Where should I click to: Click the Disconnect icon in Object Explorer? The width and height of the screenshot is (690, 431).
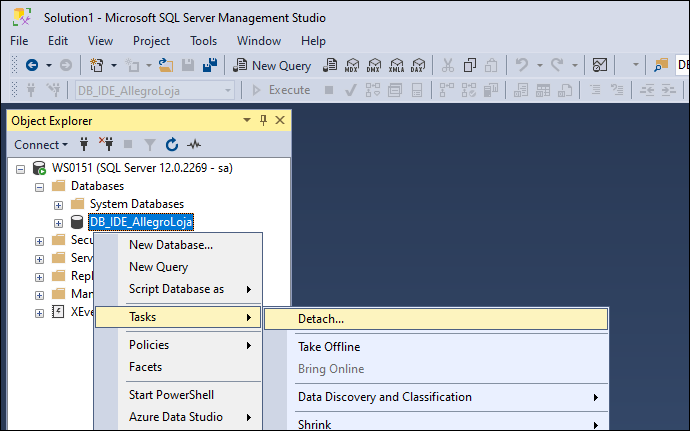(106, 144)
